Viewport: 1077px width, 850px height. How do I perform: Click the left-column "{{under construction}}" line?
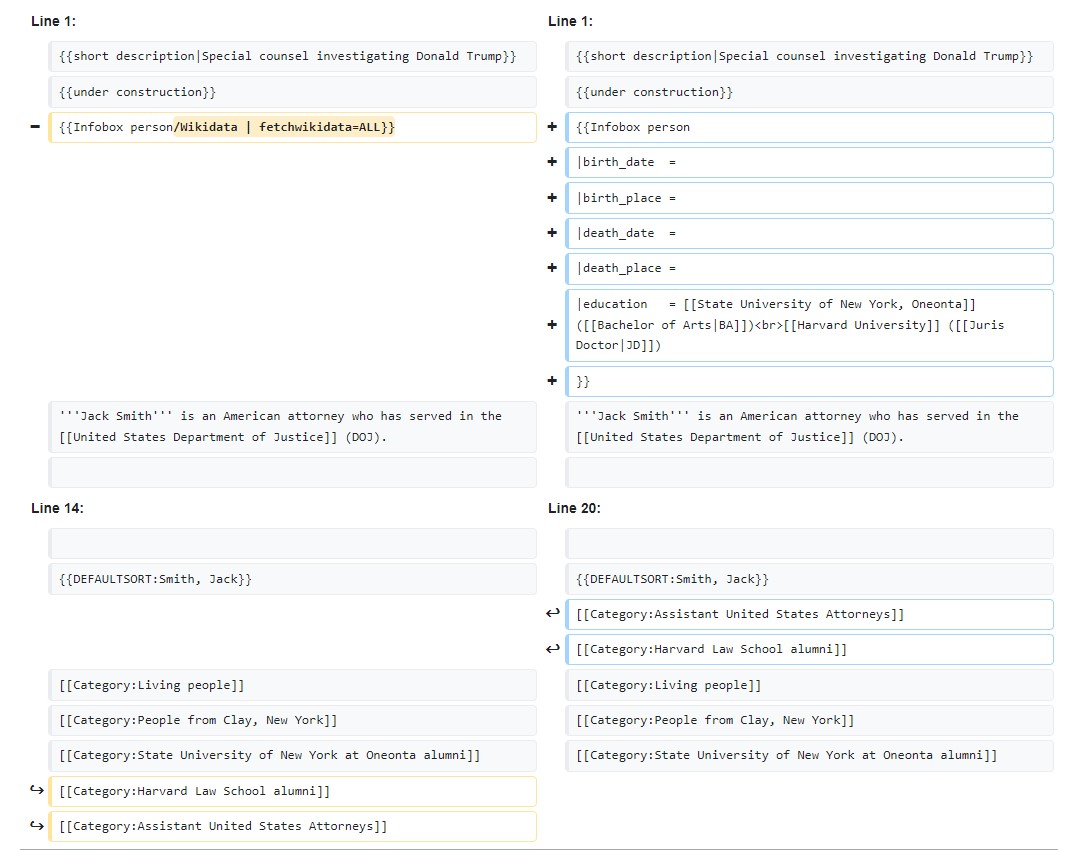[x=293, y=92]
